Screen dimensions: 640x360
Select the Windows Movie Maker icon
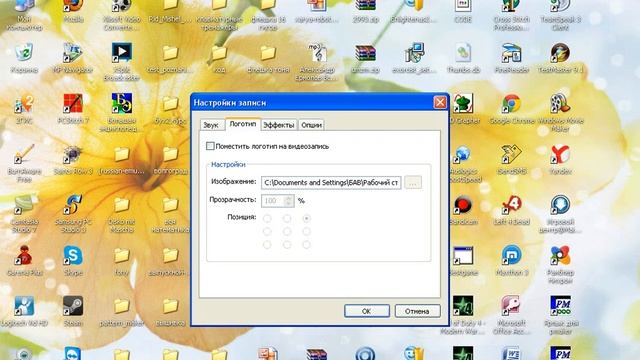(x=560, y=113)
